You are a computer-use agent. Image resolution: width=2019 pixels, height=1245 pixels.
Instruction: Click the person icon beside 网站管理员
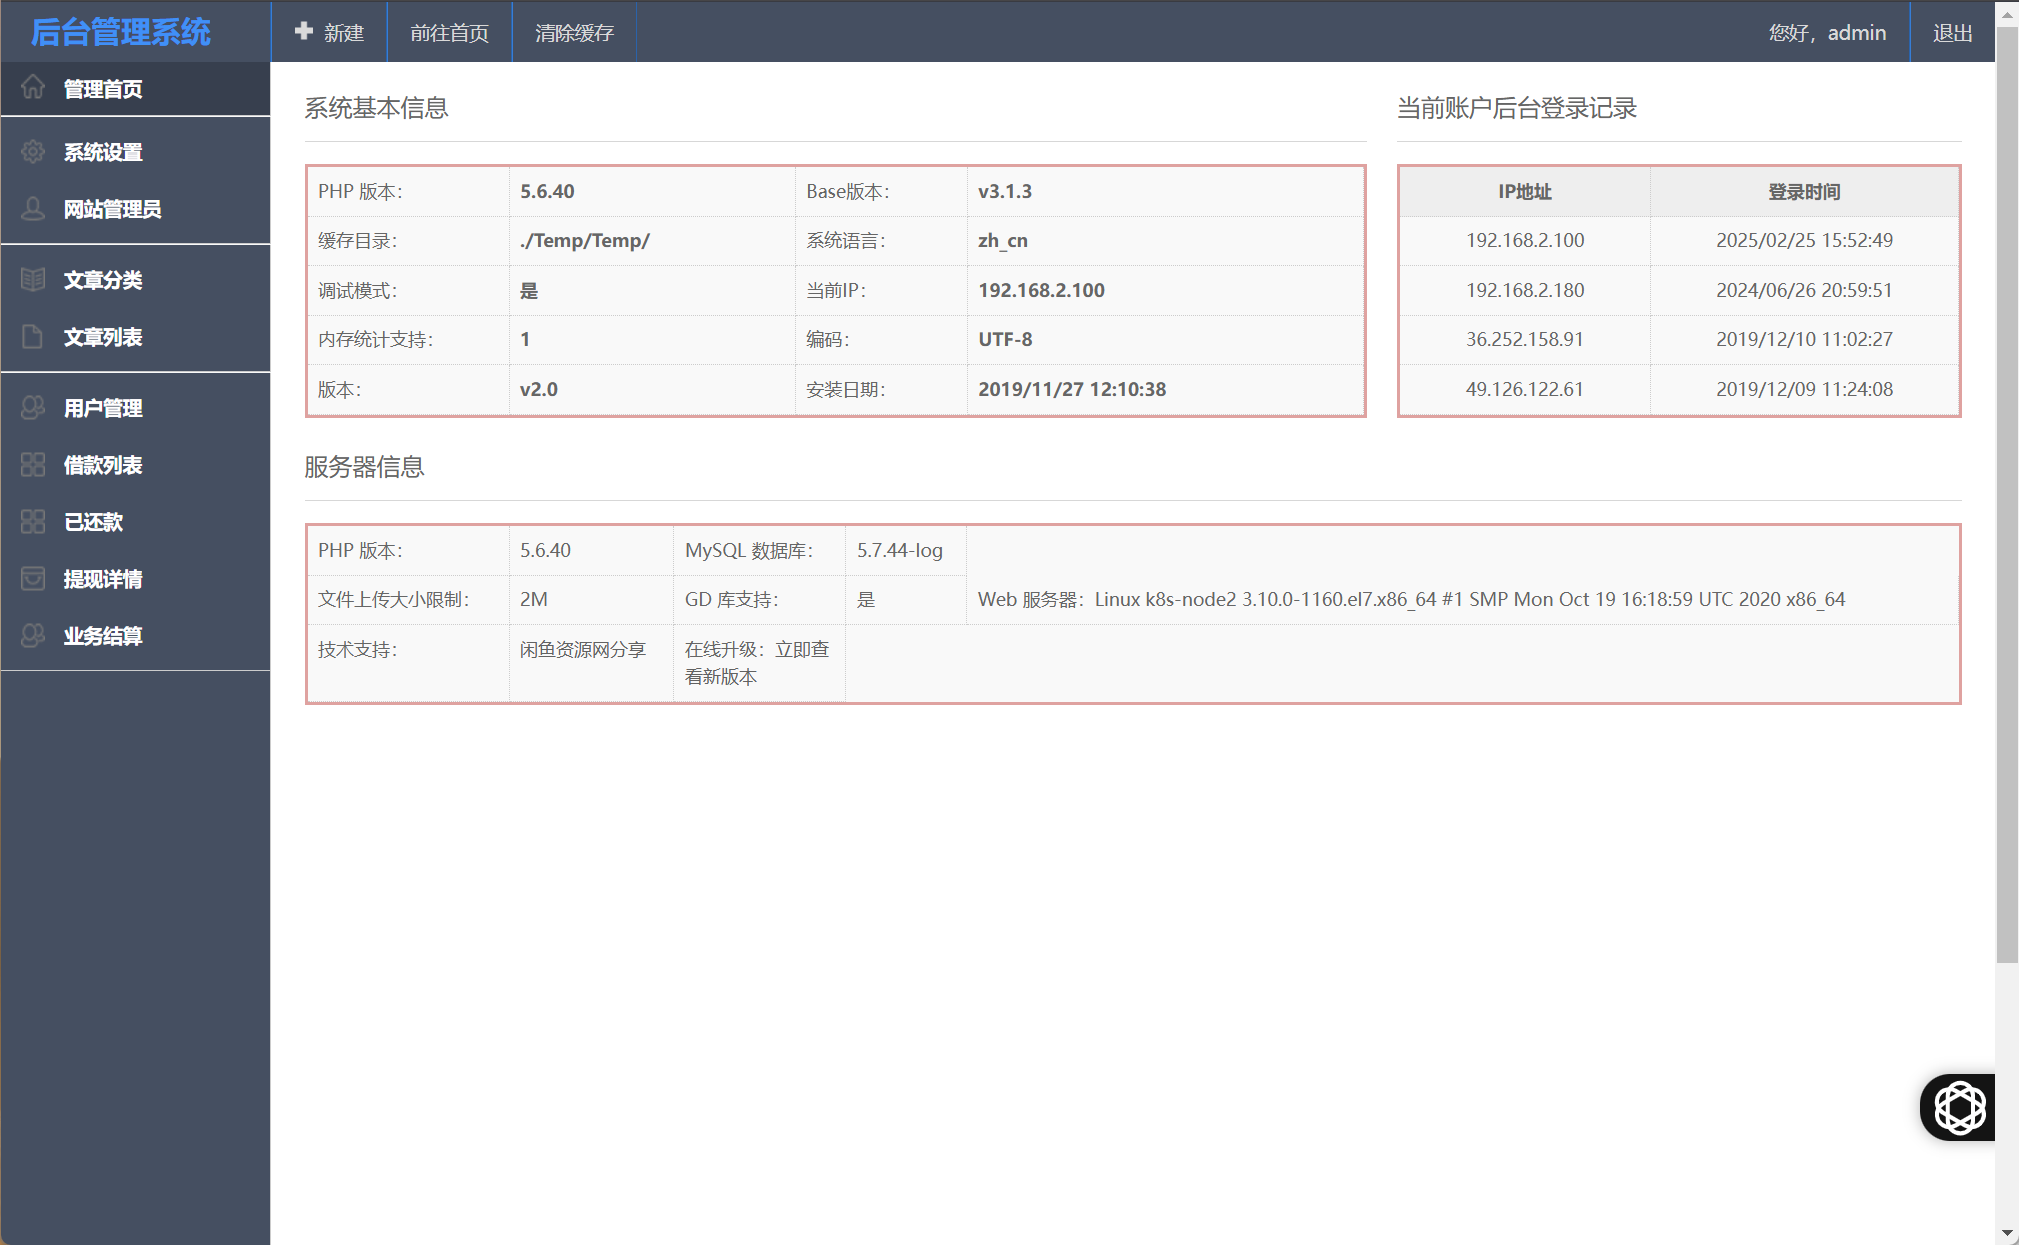(x=33, y=208)
